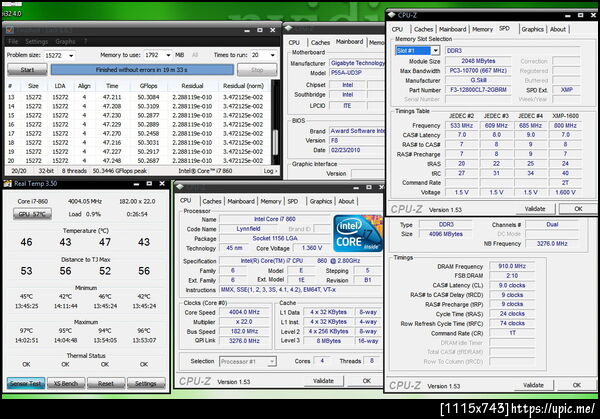Select Memory tab in CPU-Z SPD window
This screenshot has width=600, height=419.
(x=482, y=29)
